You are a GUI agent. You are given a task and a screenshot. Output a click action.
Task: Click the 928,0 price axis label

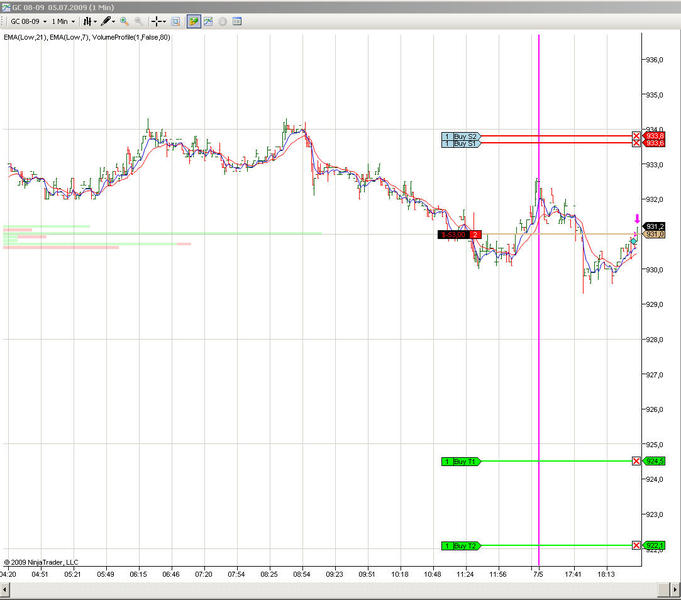[x=655, y=340]
